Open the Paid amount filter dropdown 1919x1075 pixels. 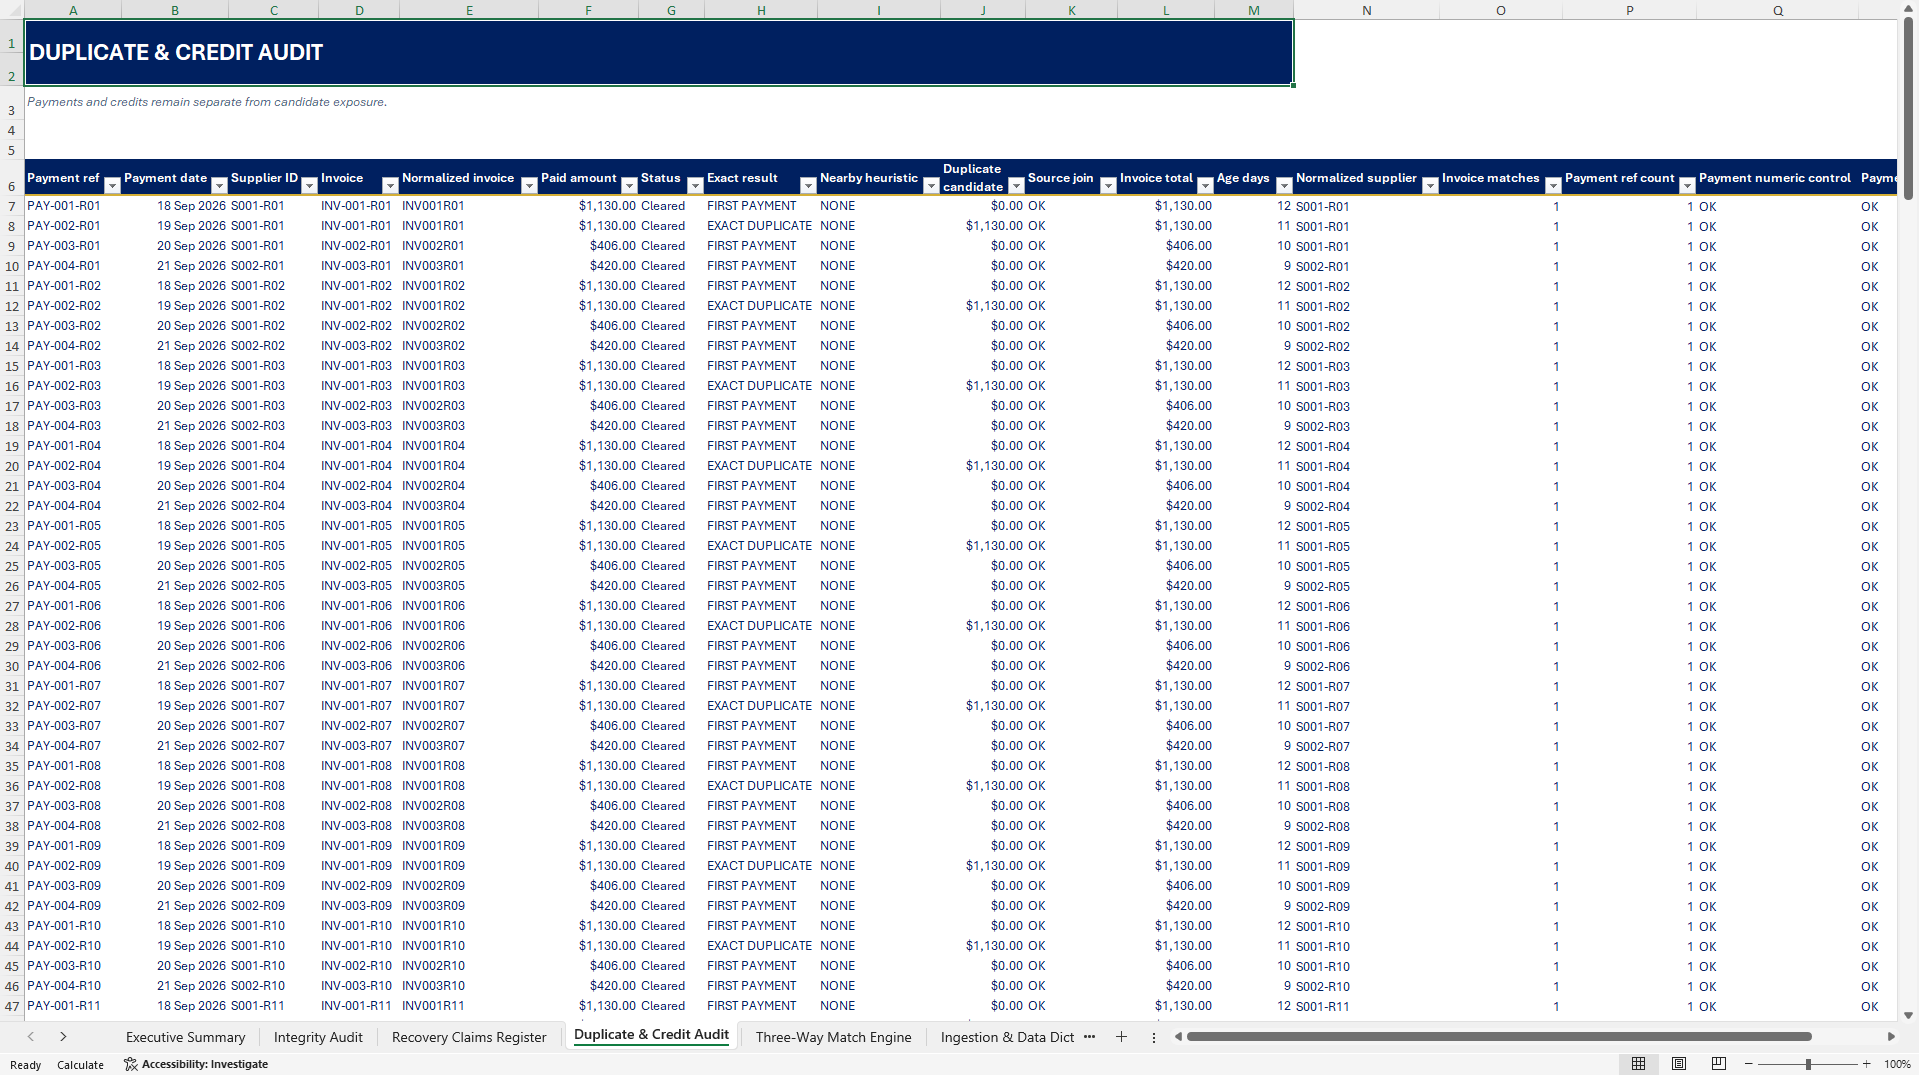[629, 186]
